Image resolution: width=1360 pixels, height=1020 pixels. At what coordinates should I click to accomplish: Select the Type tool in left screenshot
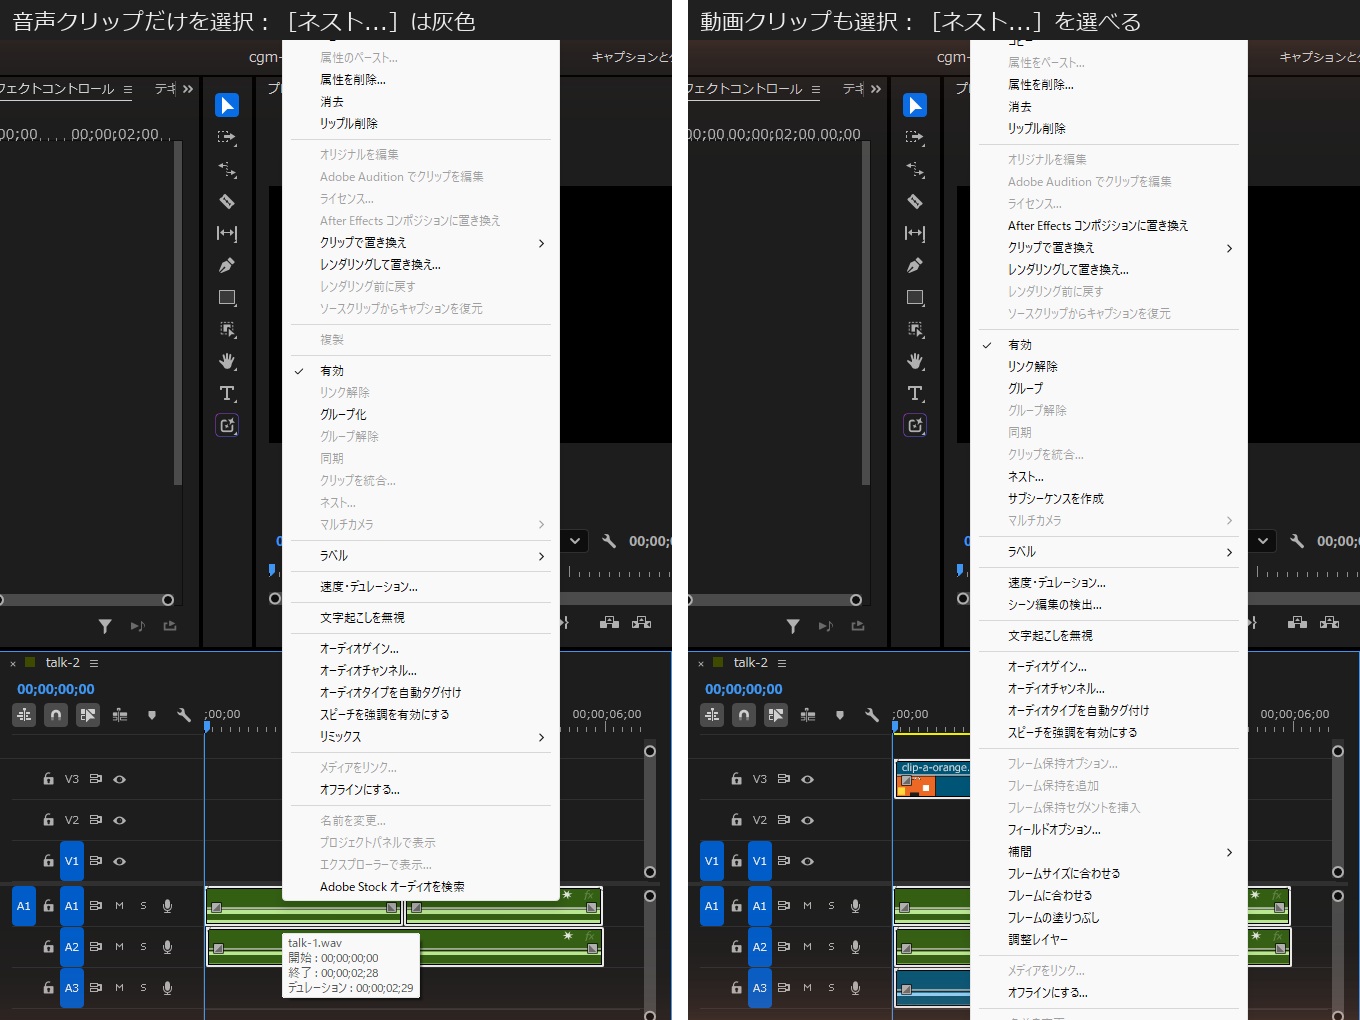[227, 393]
